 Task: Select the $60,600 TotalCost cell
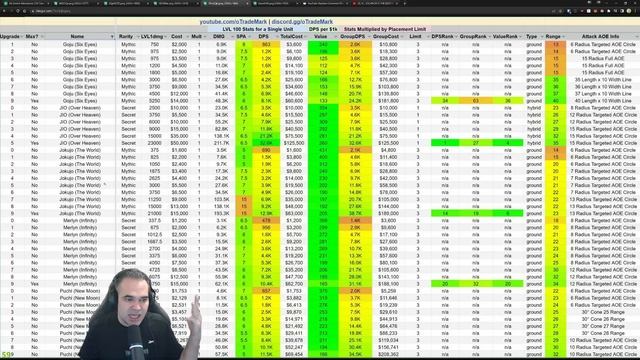pyautogui.click(x=294, y=101)
